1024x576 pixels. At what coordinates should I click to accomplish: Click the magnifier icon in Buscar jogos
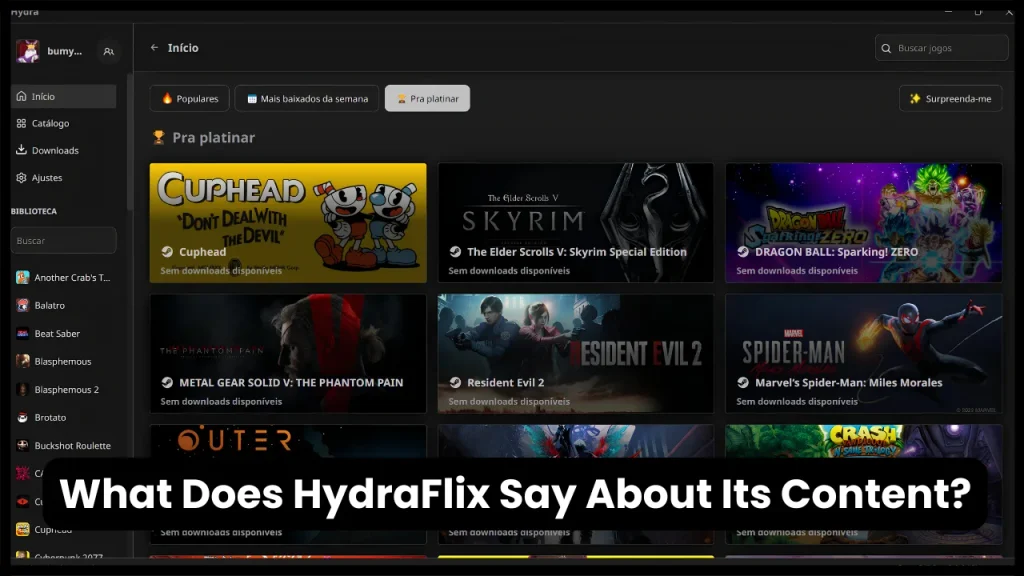pyautogui.click(x=886, y=48)
